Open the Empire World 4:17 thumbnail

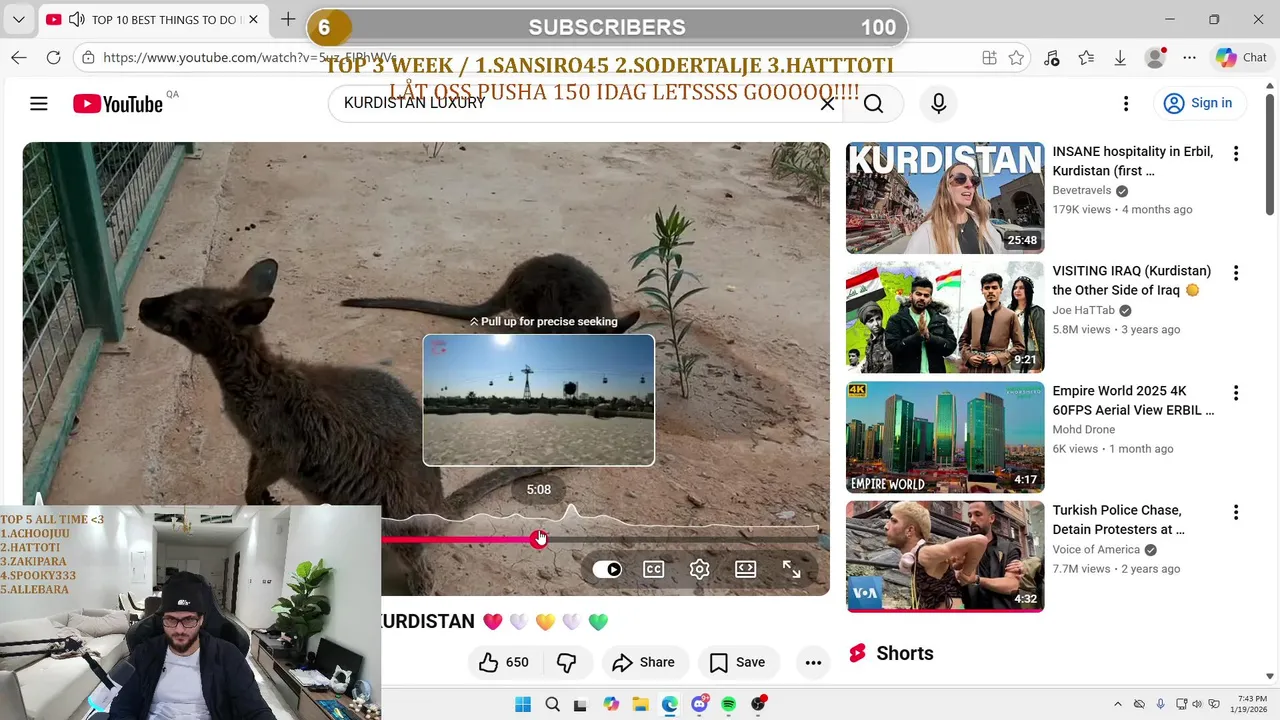pos(945,438)
